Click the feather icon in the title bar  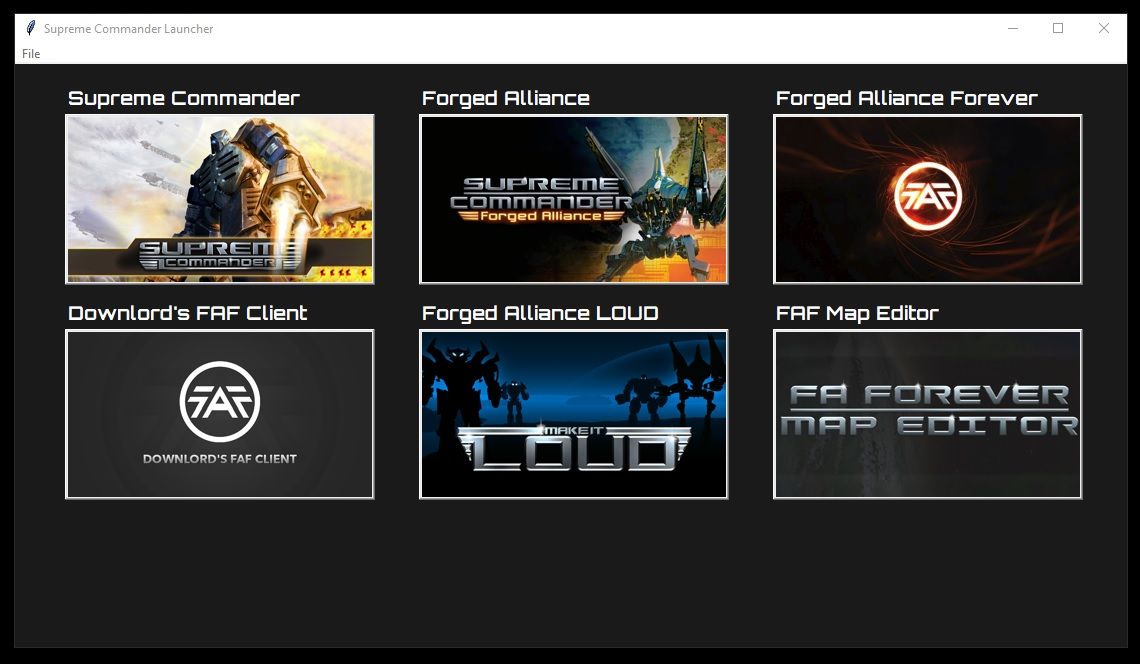[31, 28]
